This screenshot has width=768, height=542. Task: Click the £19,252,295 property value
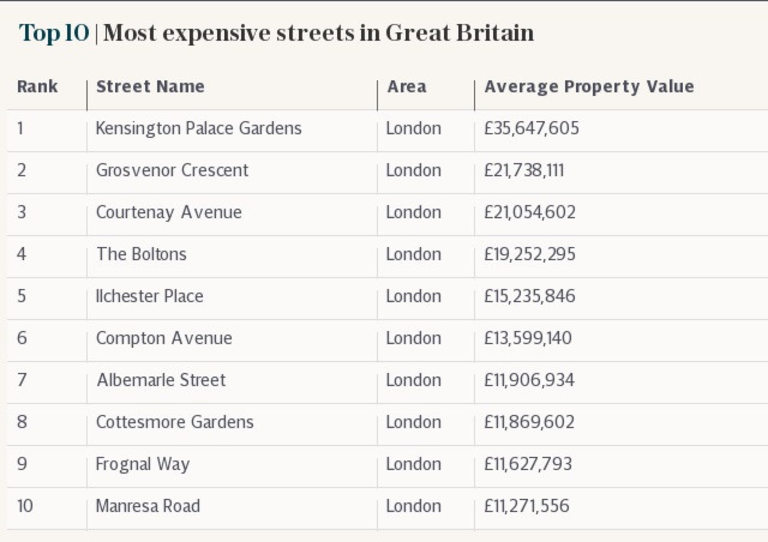(529, 255)
